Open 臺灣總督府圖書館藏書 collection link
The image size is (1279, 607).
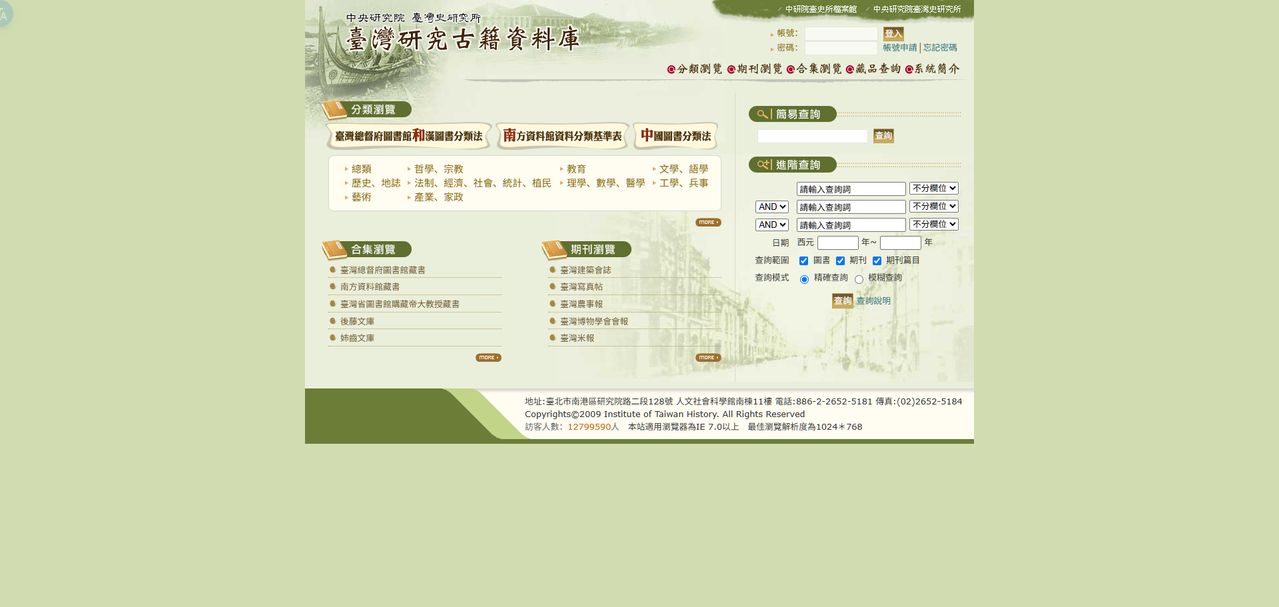pos(383,270)
